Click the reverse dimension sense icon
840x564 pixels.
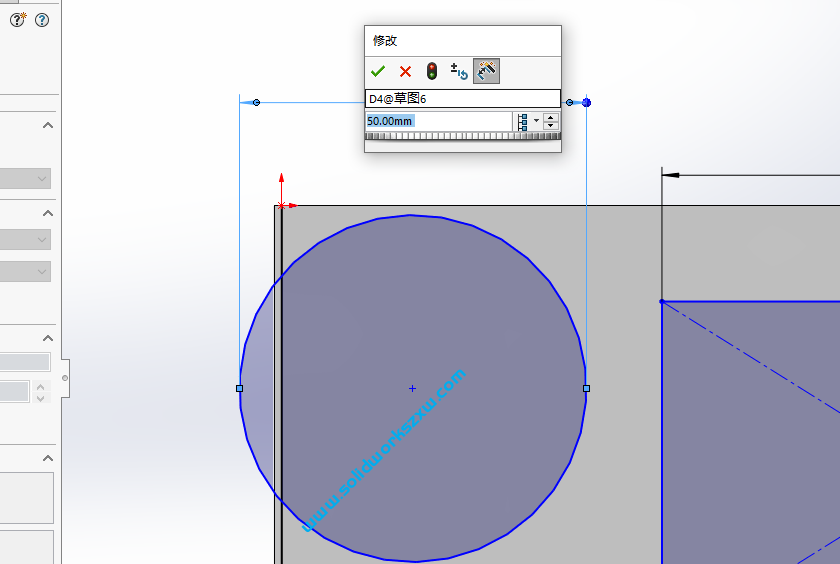click(459, 71)
